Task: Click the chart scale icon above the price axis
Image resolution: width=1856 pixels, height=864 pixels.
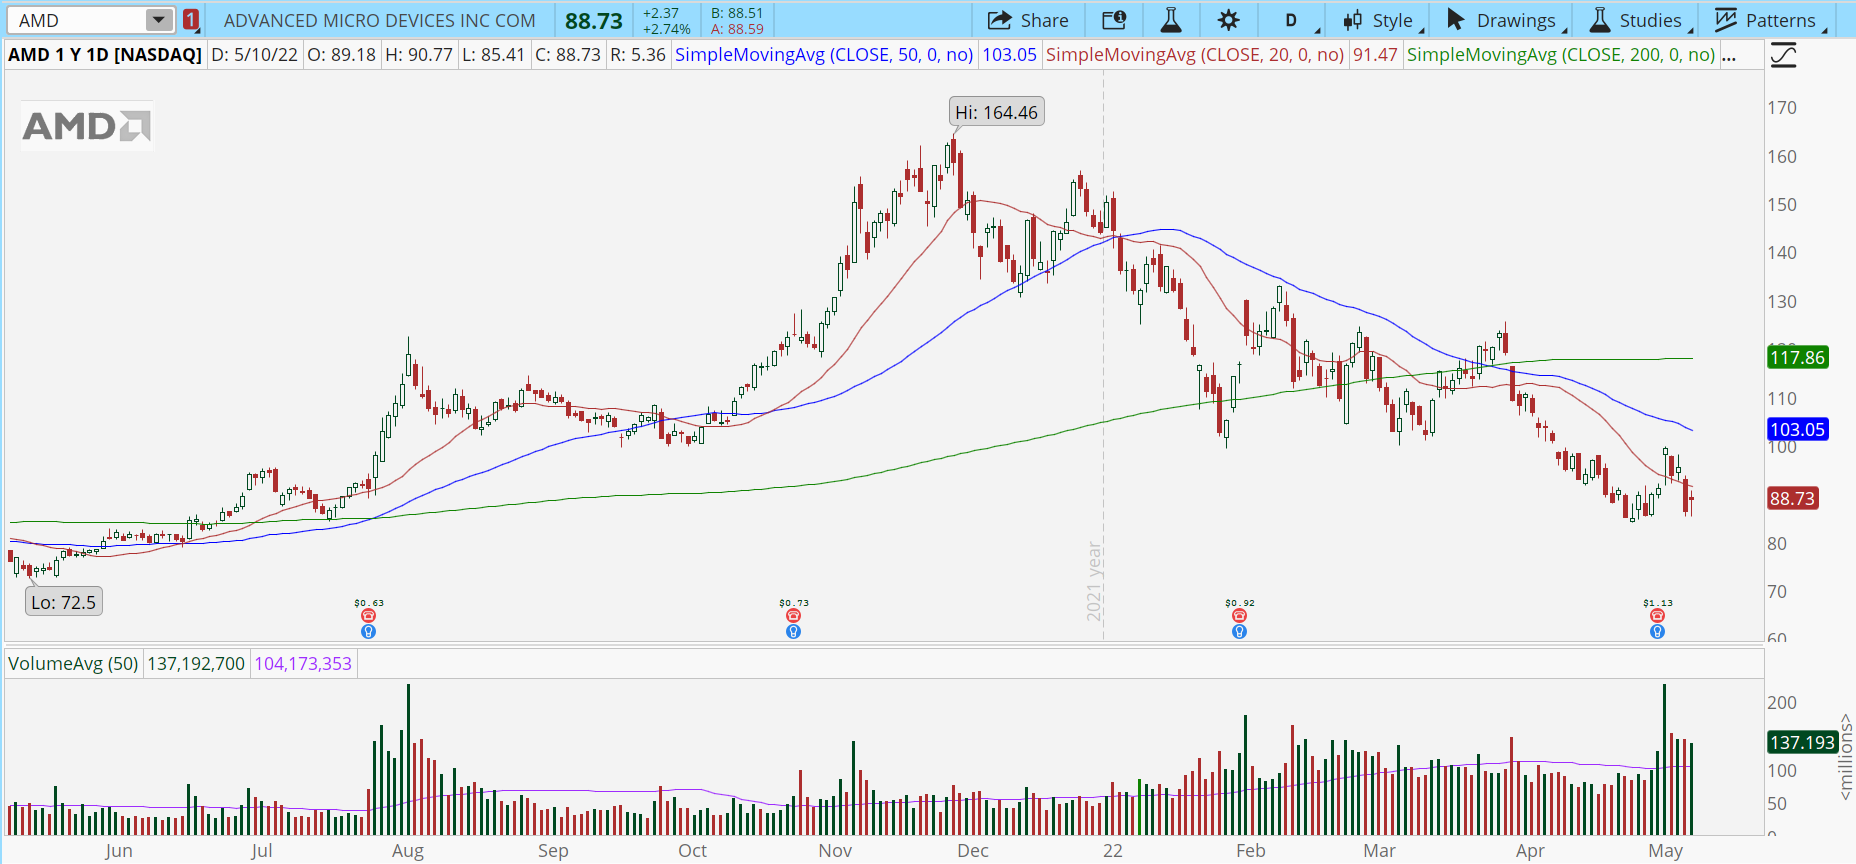Action: tap(1783, 55)
